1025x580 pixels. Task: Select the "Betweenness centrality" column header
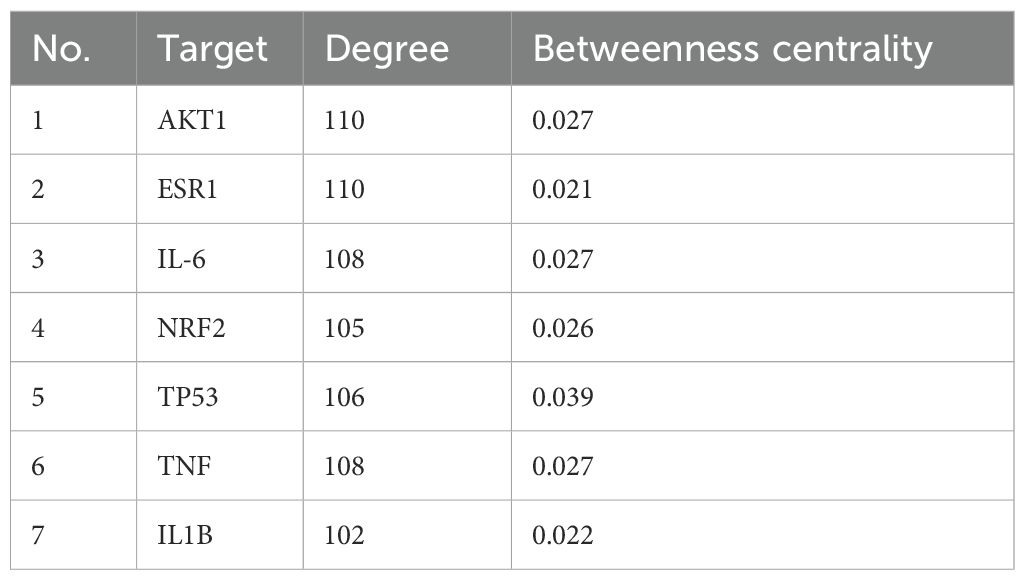click(x=732, y=49)
